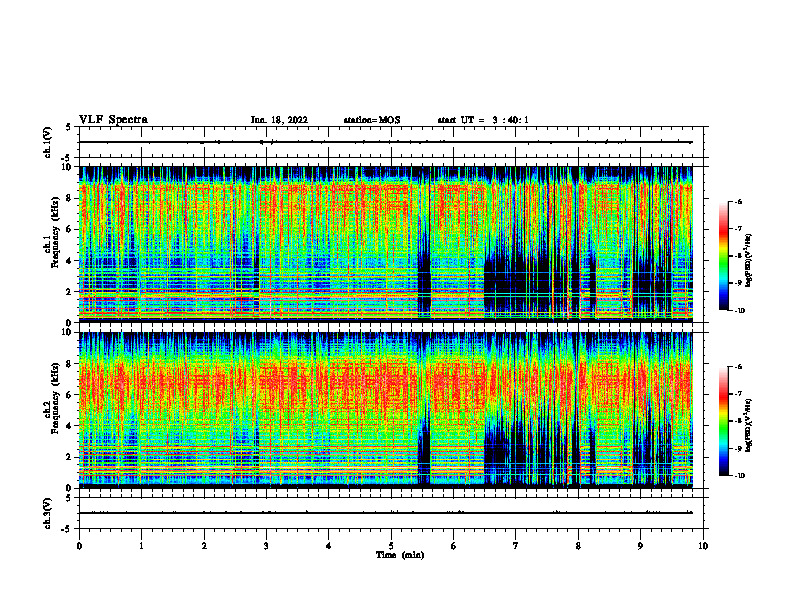Click the "start UT = 3 :40: 1" text
The width and height of the screenshot is (792, 612).
(x=483, y=120)
